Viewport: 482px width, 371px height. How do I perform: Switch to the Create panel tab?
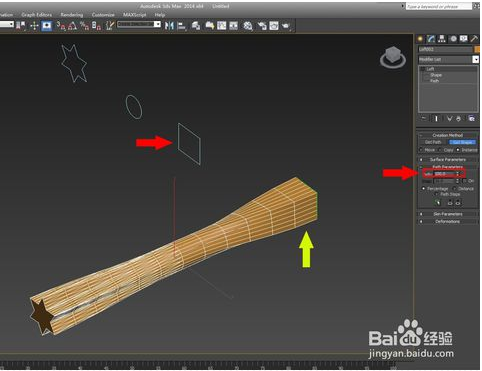point(420,39)
